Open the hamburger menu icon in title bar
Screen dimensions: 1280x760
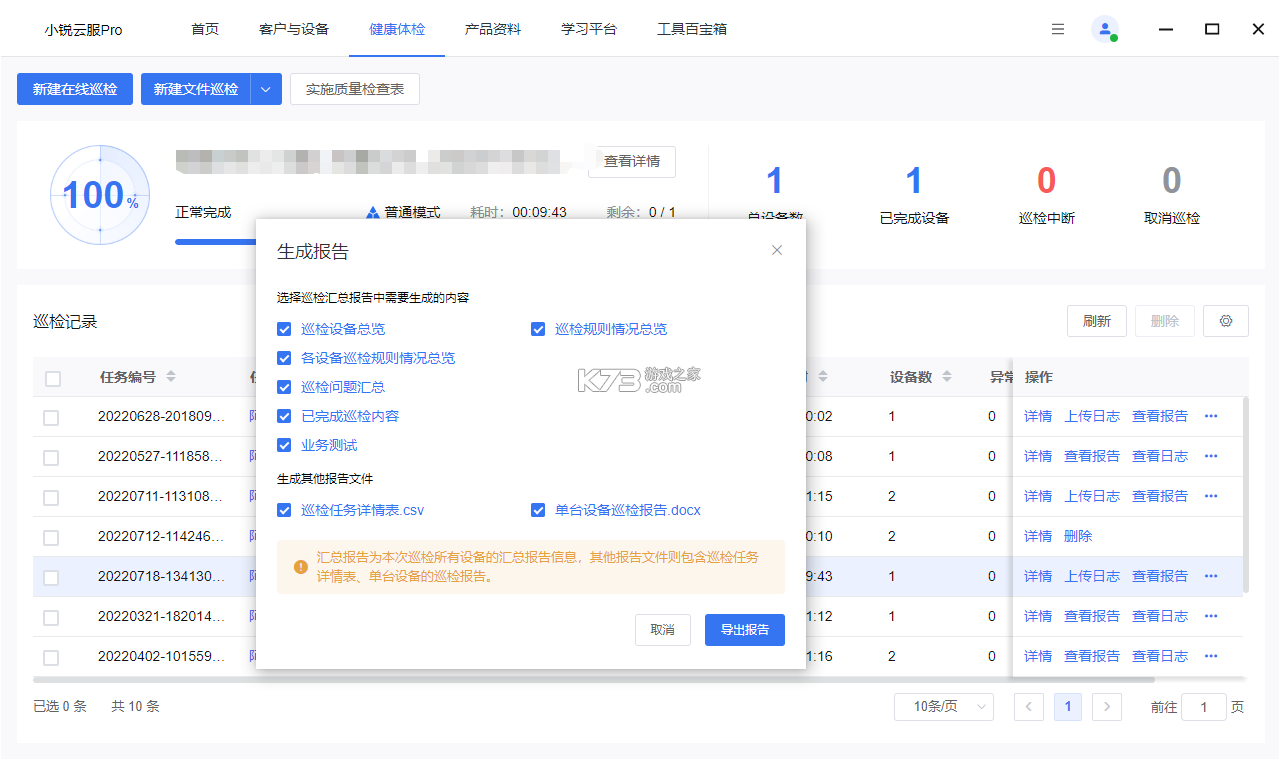coord(1058,29)
